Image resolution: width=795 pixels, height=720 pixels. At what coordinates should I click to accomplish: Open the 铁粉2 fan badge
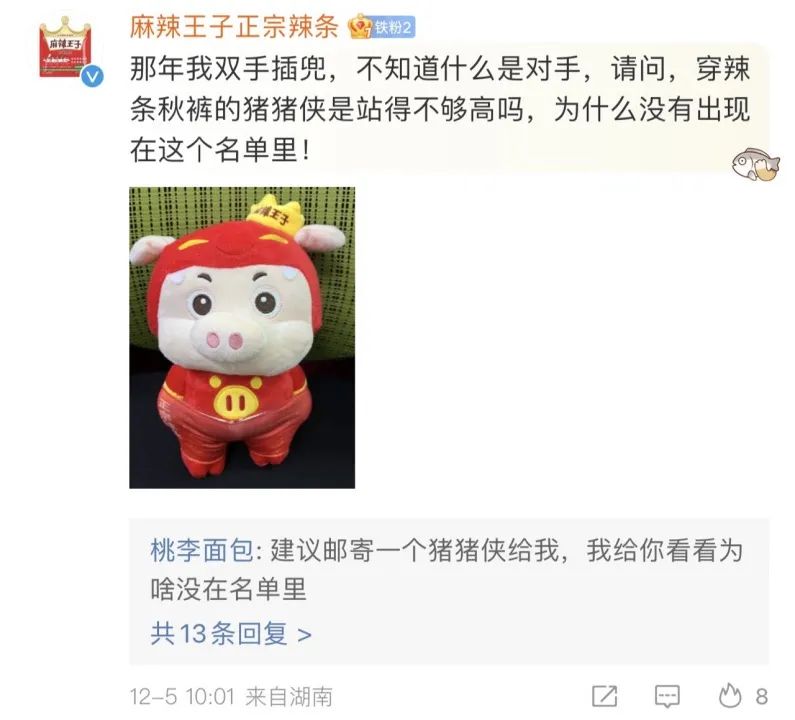tap(393, 27)
